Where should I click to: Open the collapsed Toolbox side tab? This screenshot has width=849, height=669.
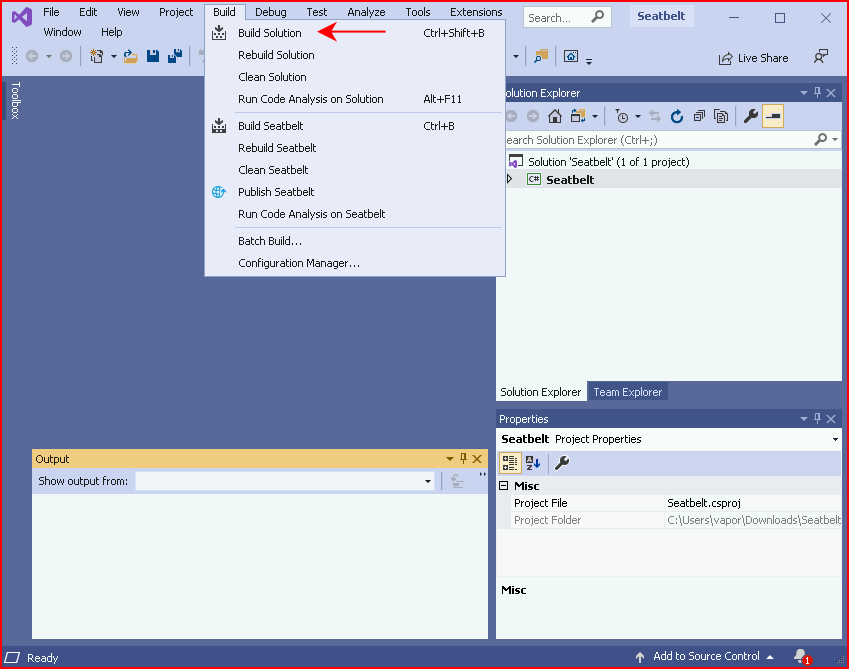click(x=15, y=101)
